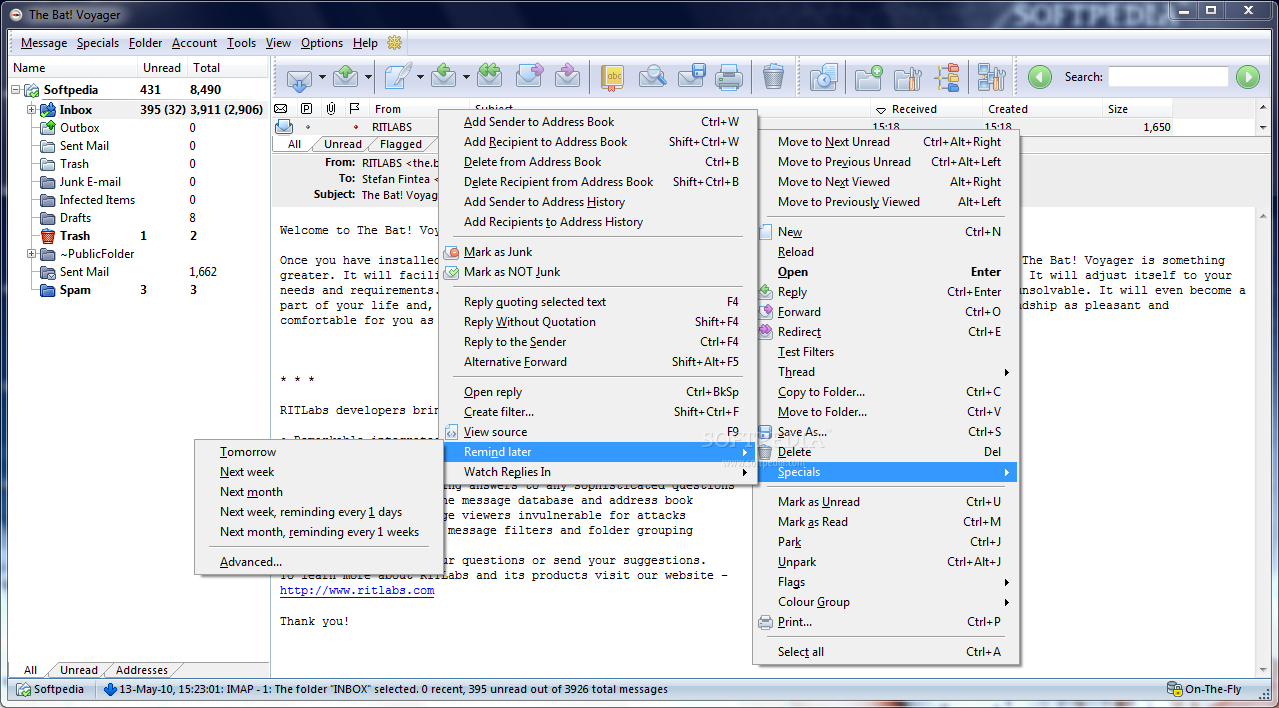Choose Select all in context menu

point(885,652)
